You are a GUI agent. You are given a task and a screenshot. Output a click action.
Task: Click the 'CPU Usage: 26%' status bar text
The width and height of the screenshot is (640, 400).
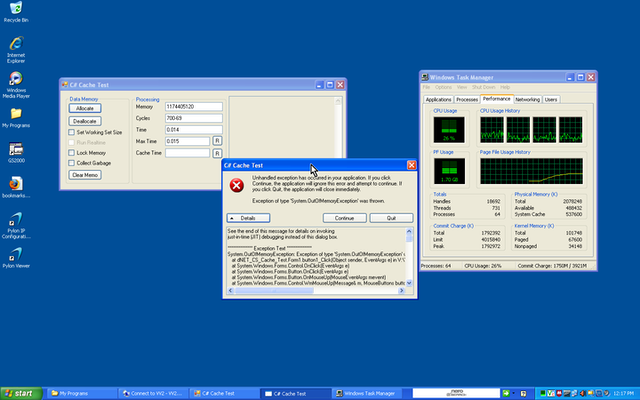point(482,266)
